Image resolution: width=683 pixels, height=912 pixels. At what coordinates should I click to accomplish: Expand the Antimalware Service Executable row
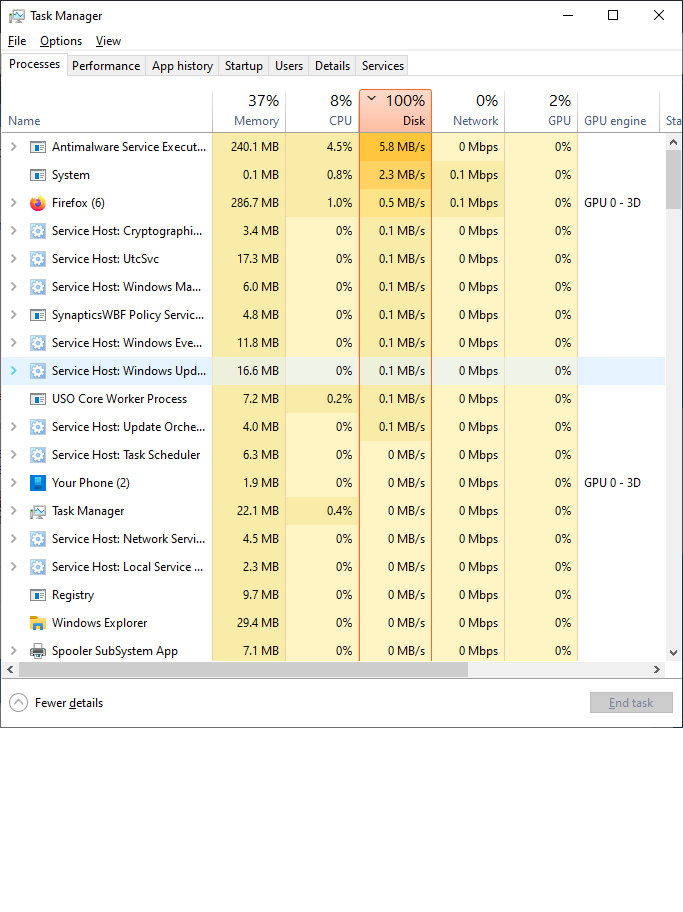[14, 147]
